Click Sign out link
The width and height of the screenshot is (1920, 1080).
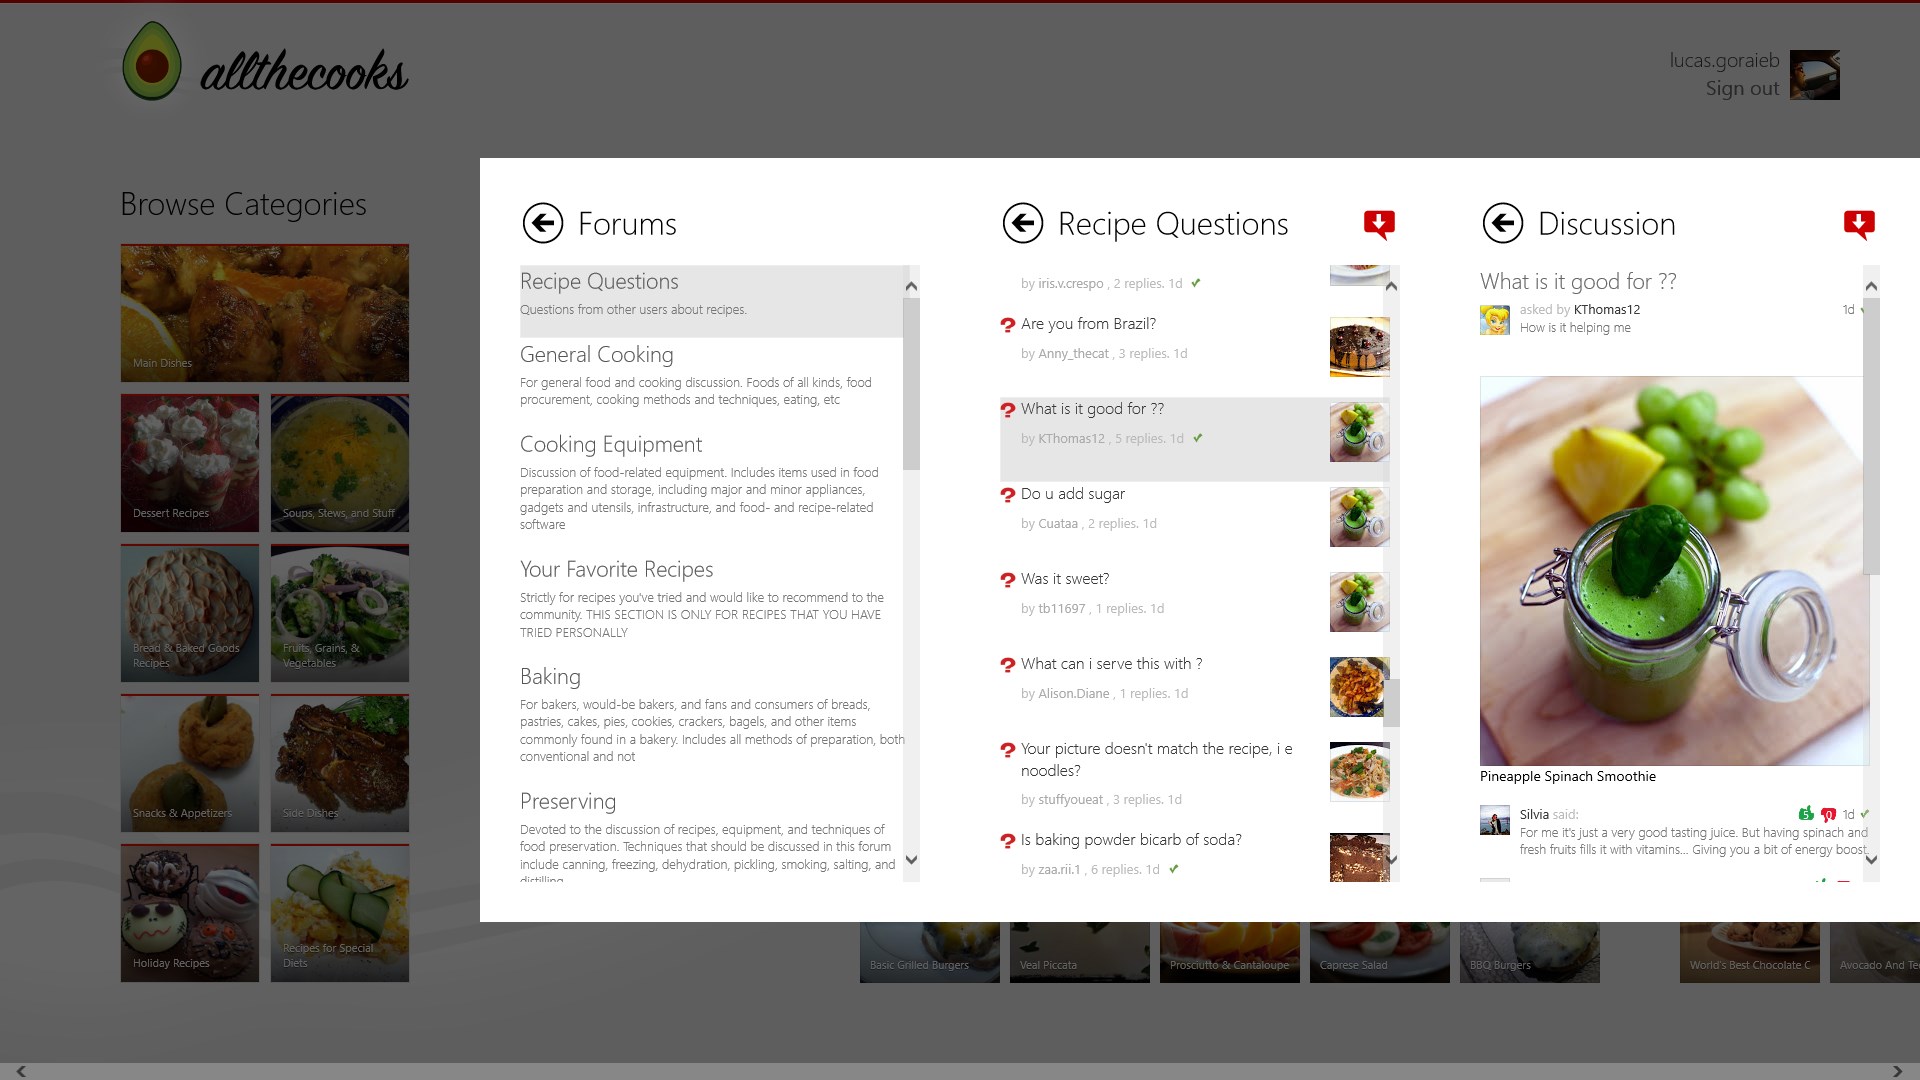pos(1742,88)
